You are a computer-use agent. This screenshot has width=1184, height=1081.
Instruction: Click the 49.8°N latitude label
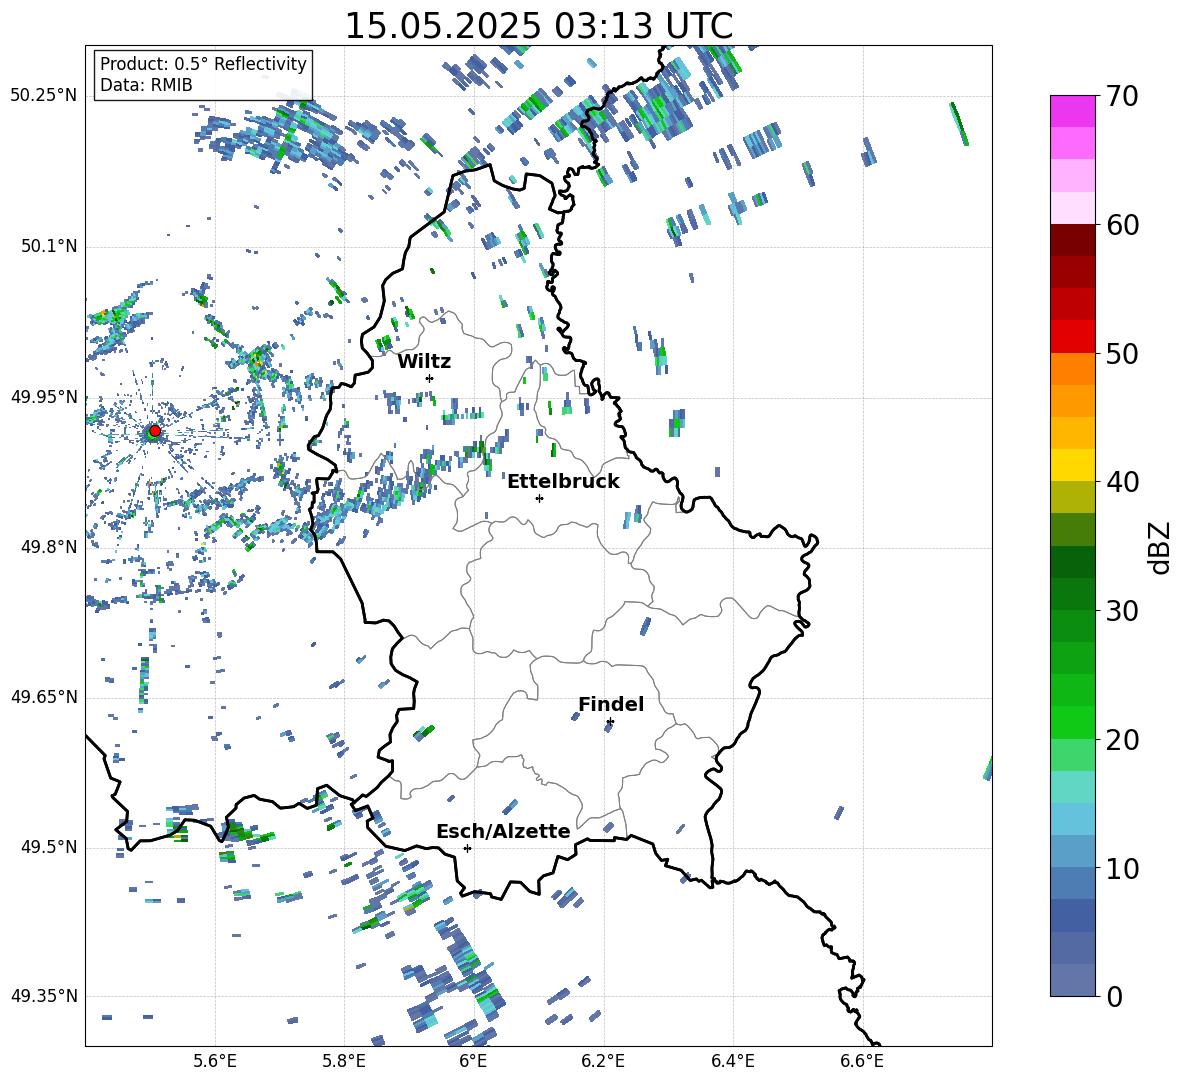click(48, 547)
